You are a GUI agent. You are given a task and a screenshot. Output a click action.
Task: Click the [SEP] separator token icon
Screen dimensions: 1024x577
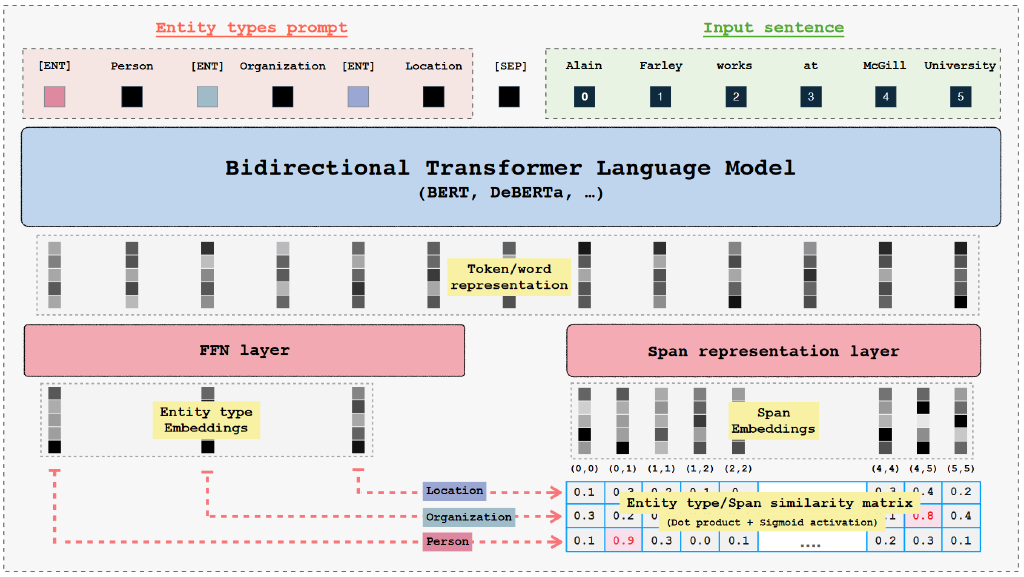coord(509,97)
